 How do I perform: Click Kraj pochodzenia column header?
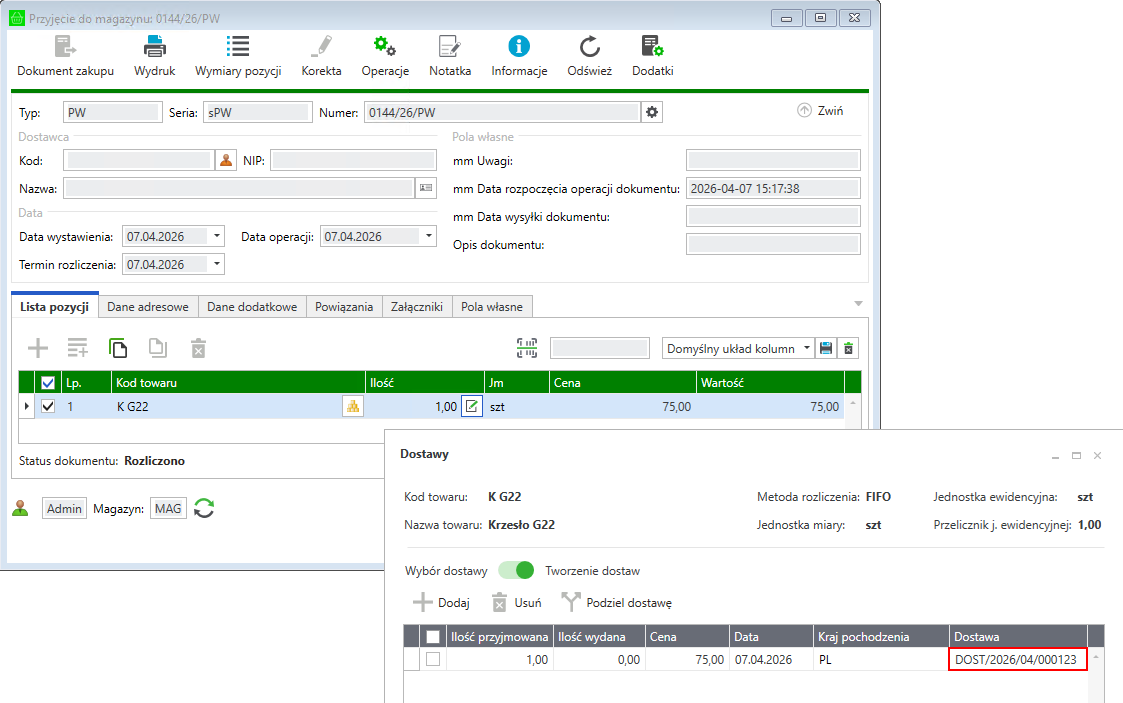click(882, 636)
